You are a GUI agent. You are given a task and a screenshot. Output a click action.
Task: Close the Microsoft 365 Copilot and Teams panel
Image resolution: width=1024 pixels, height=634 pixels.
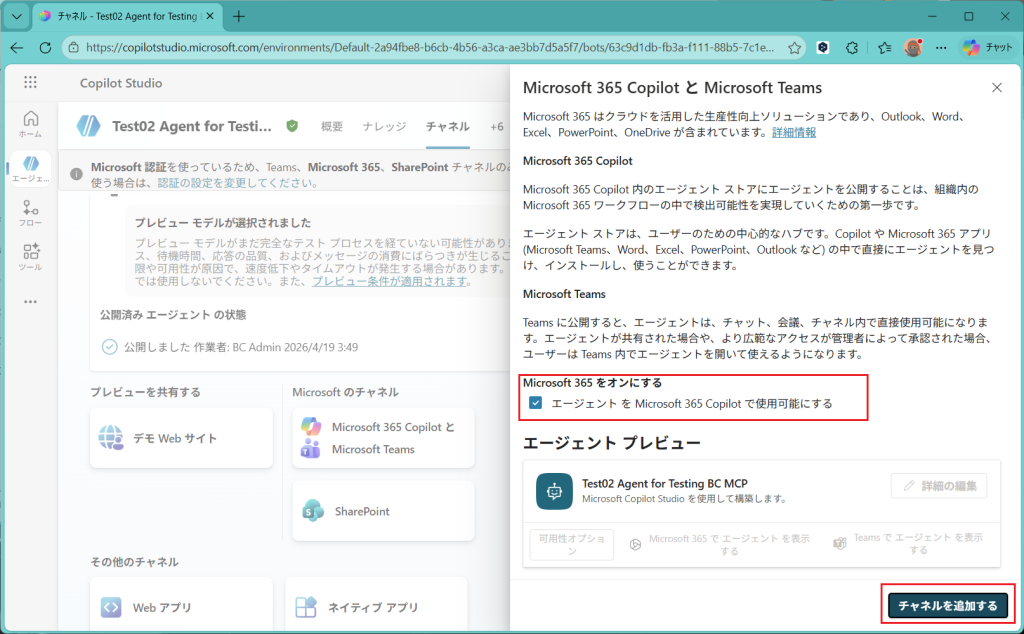(x=996, y=88)
